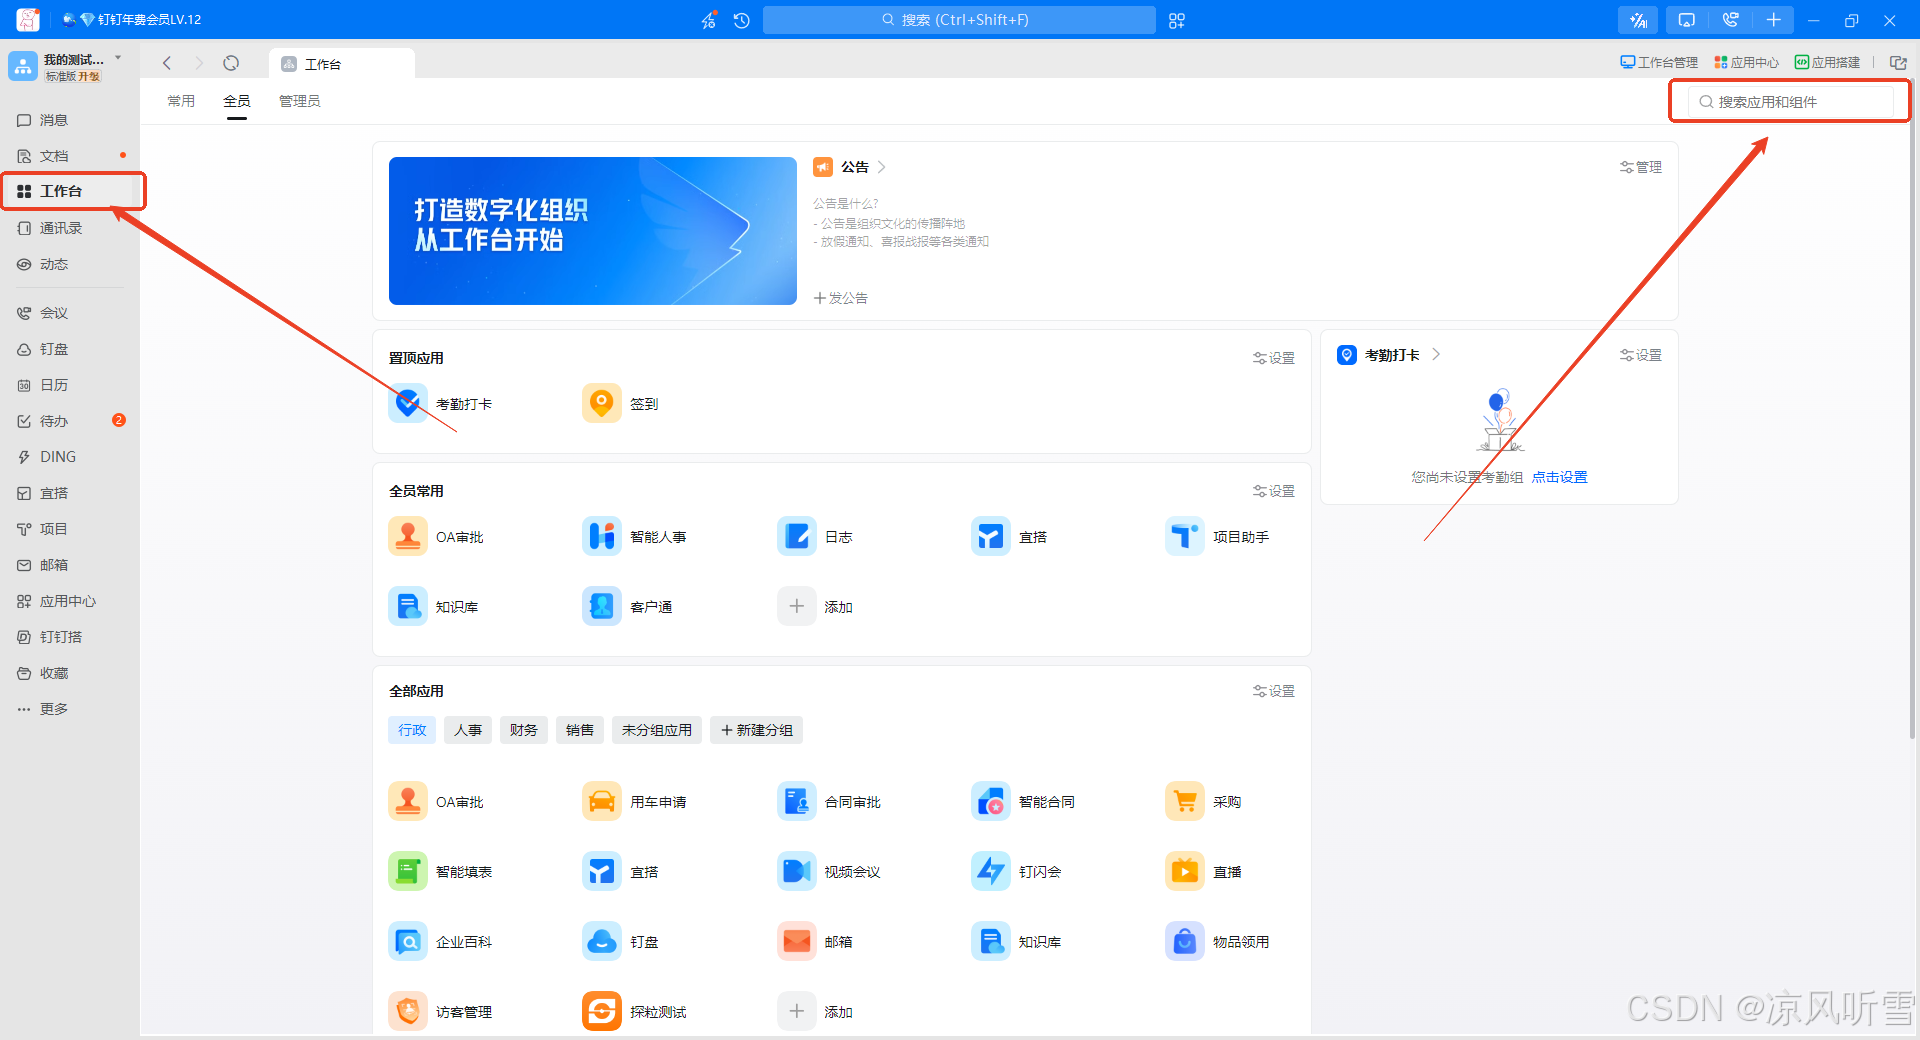
Task: Click the 点击设置 link
Action: click(x=1559, y=477)
